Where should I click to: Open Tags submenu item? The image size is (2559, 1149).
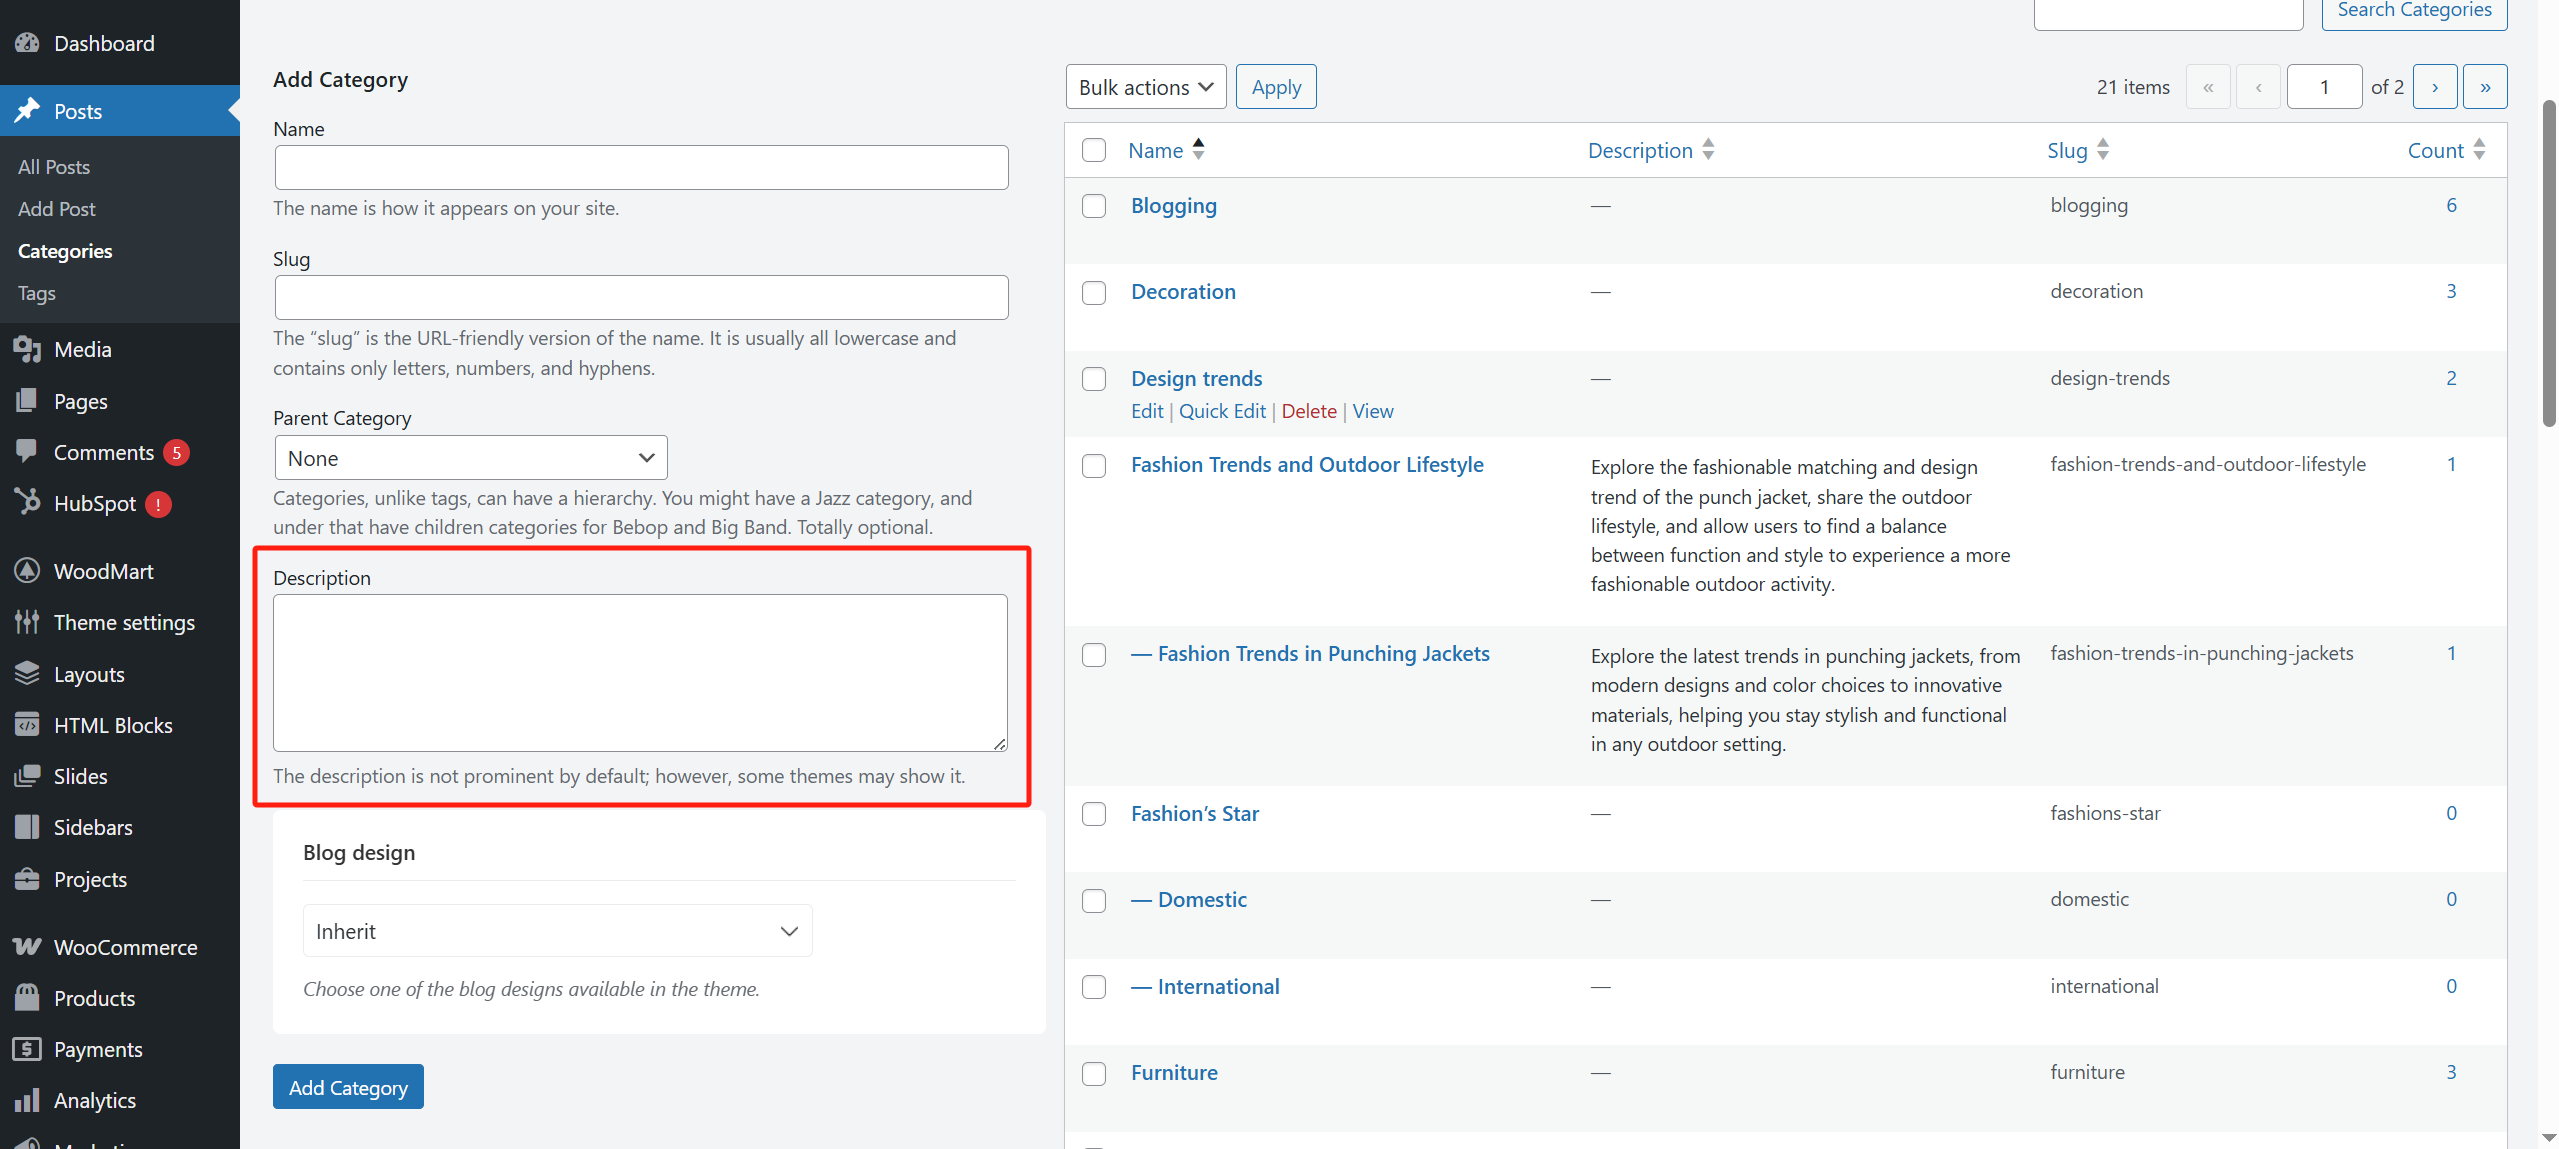click(x=37, y=293)
